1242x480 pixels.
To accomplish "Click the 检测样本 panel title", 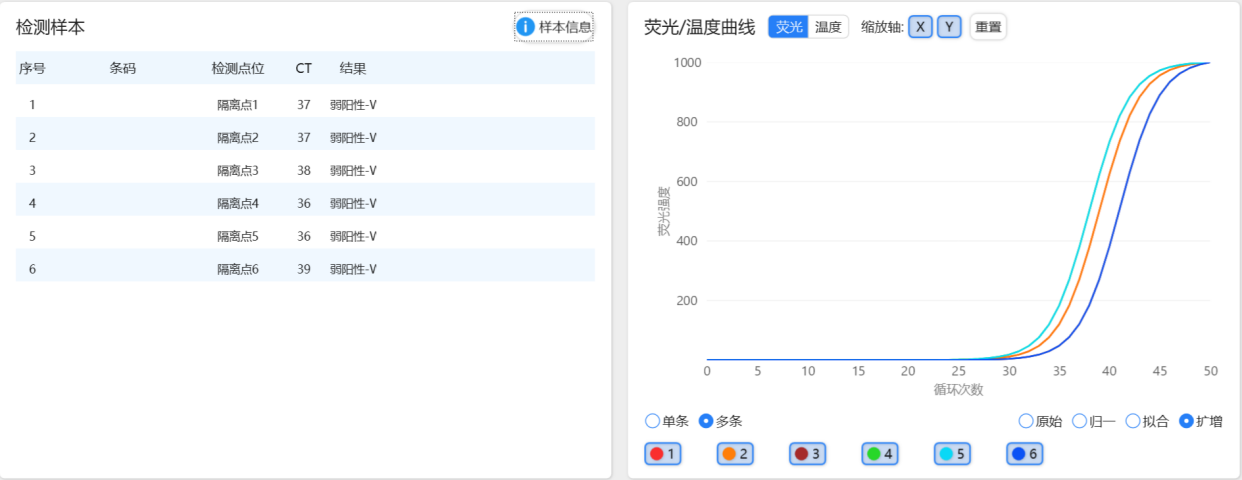I will point(50,27).
